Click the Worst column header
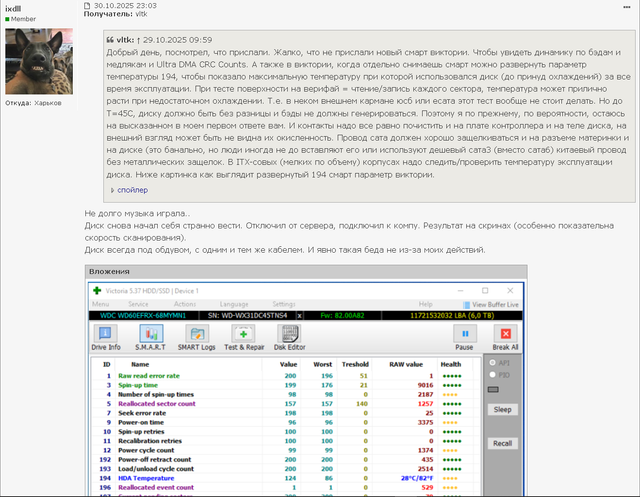Image resolution: width=640 pixels, height=497 pixels. pos(322,364)
